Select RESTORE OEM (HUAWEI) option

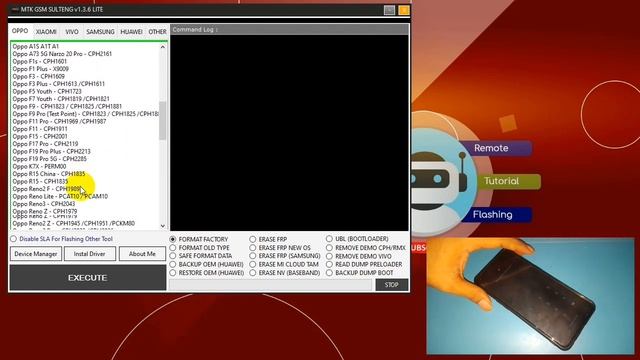207,273
